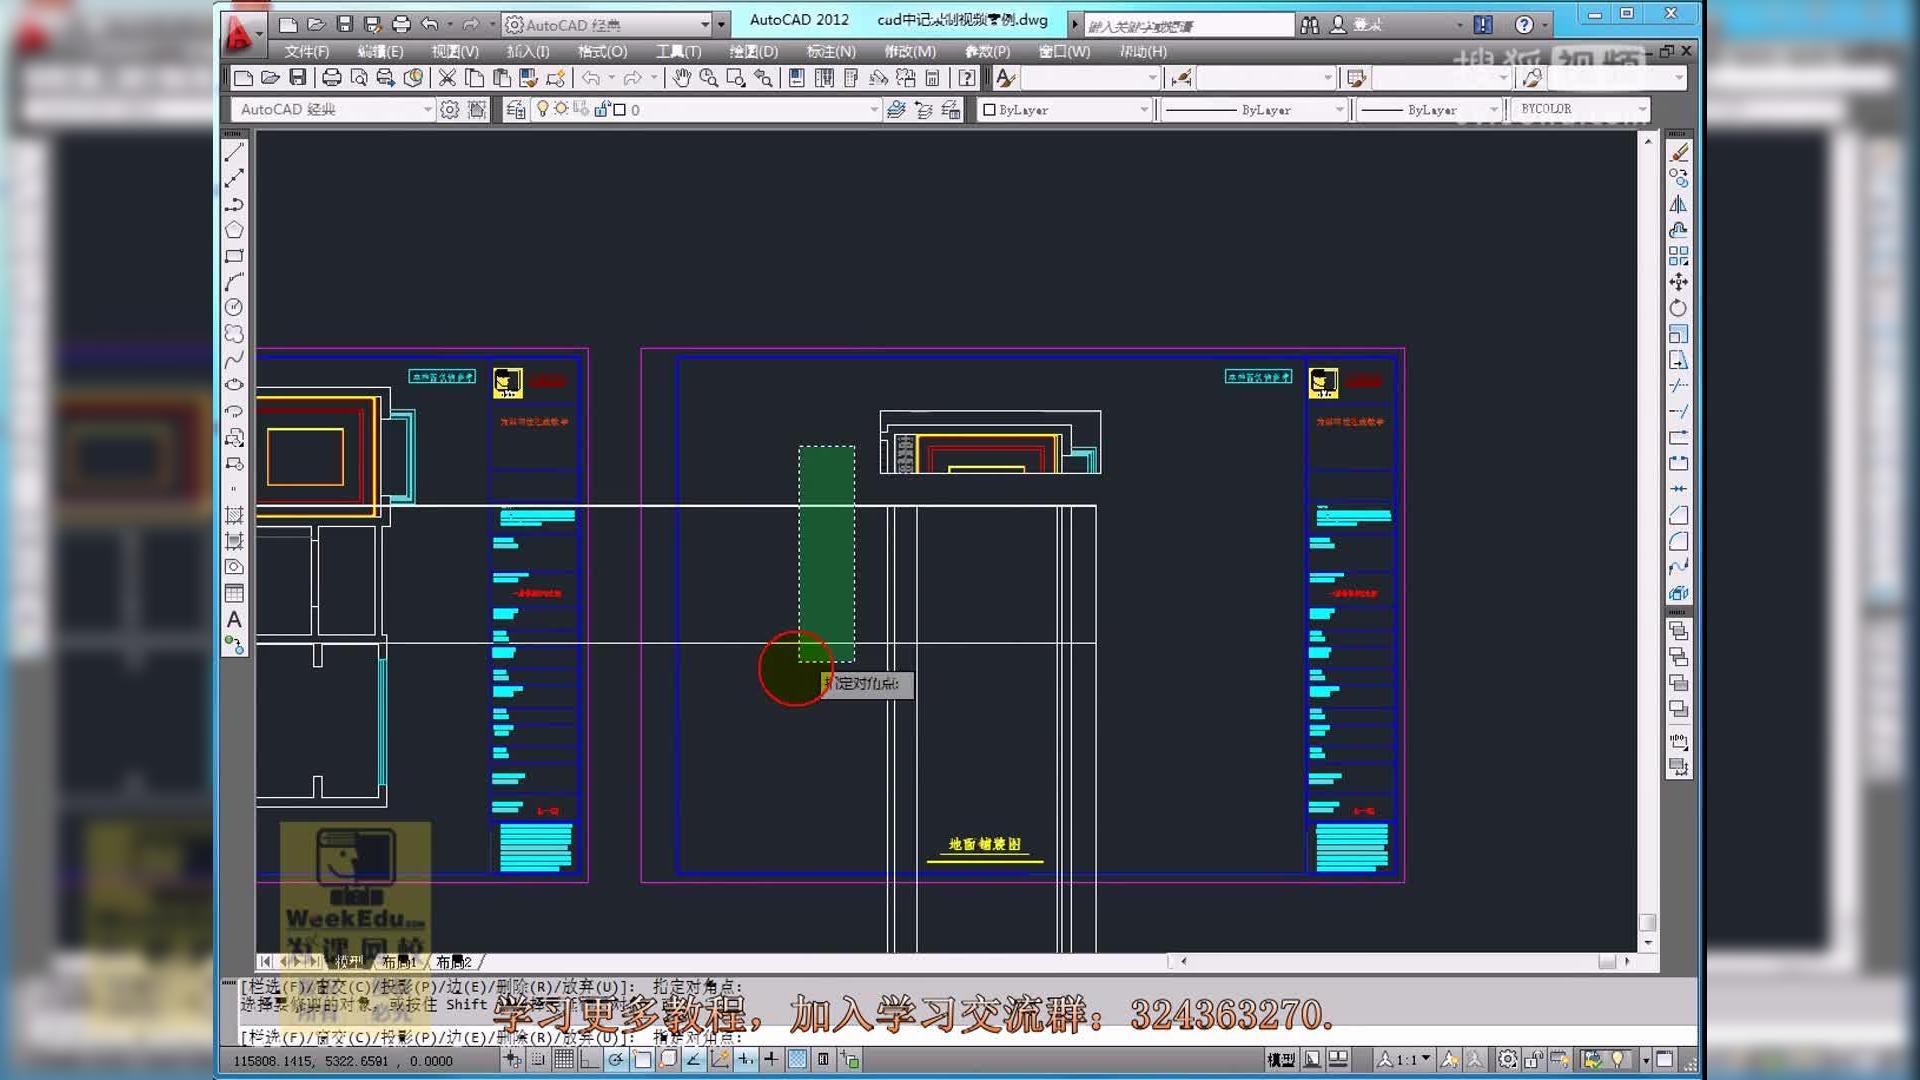This screenshot has height=1080, width=1920.
Task: Switch to the 布局2 layout tab
Action: pos(453,962)
